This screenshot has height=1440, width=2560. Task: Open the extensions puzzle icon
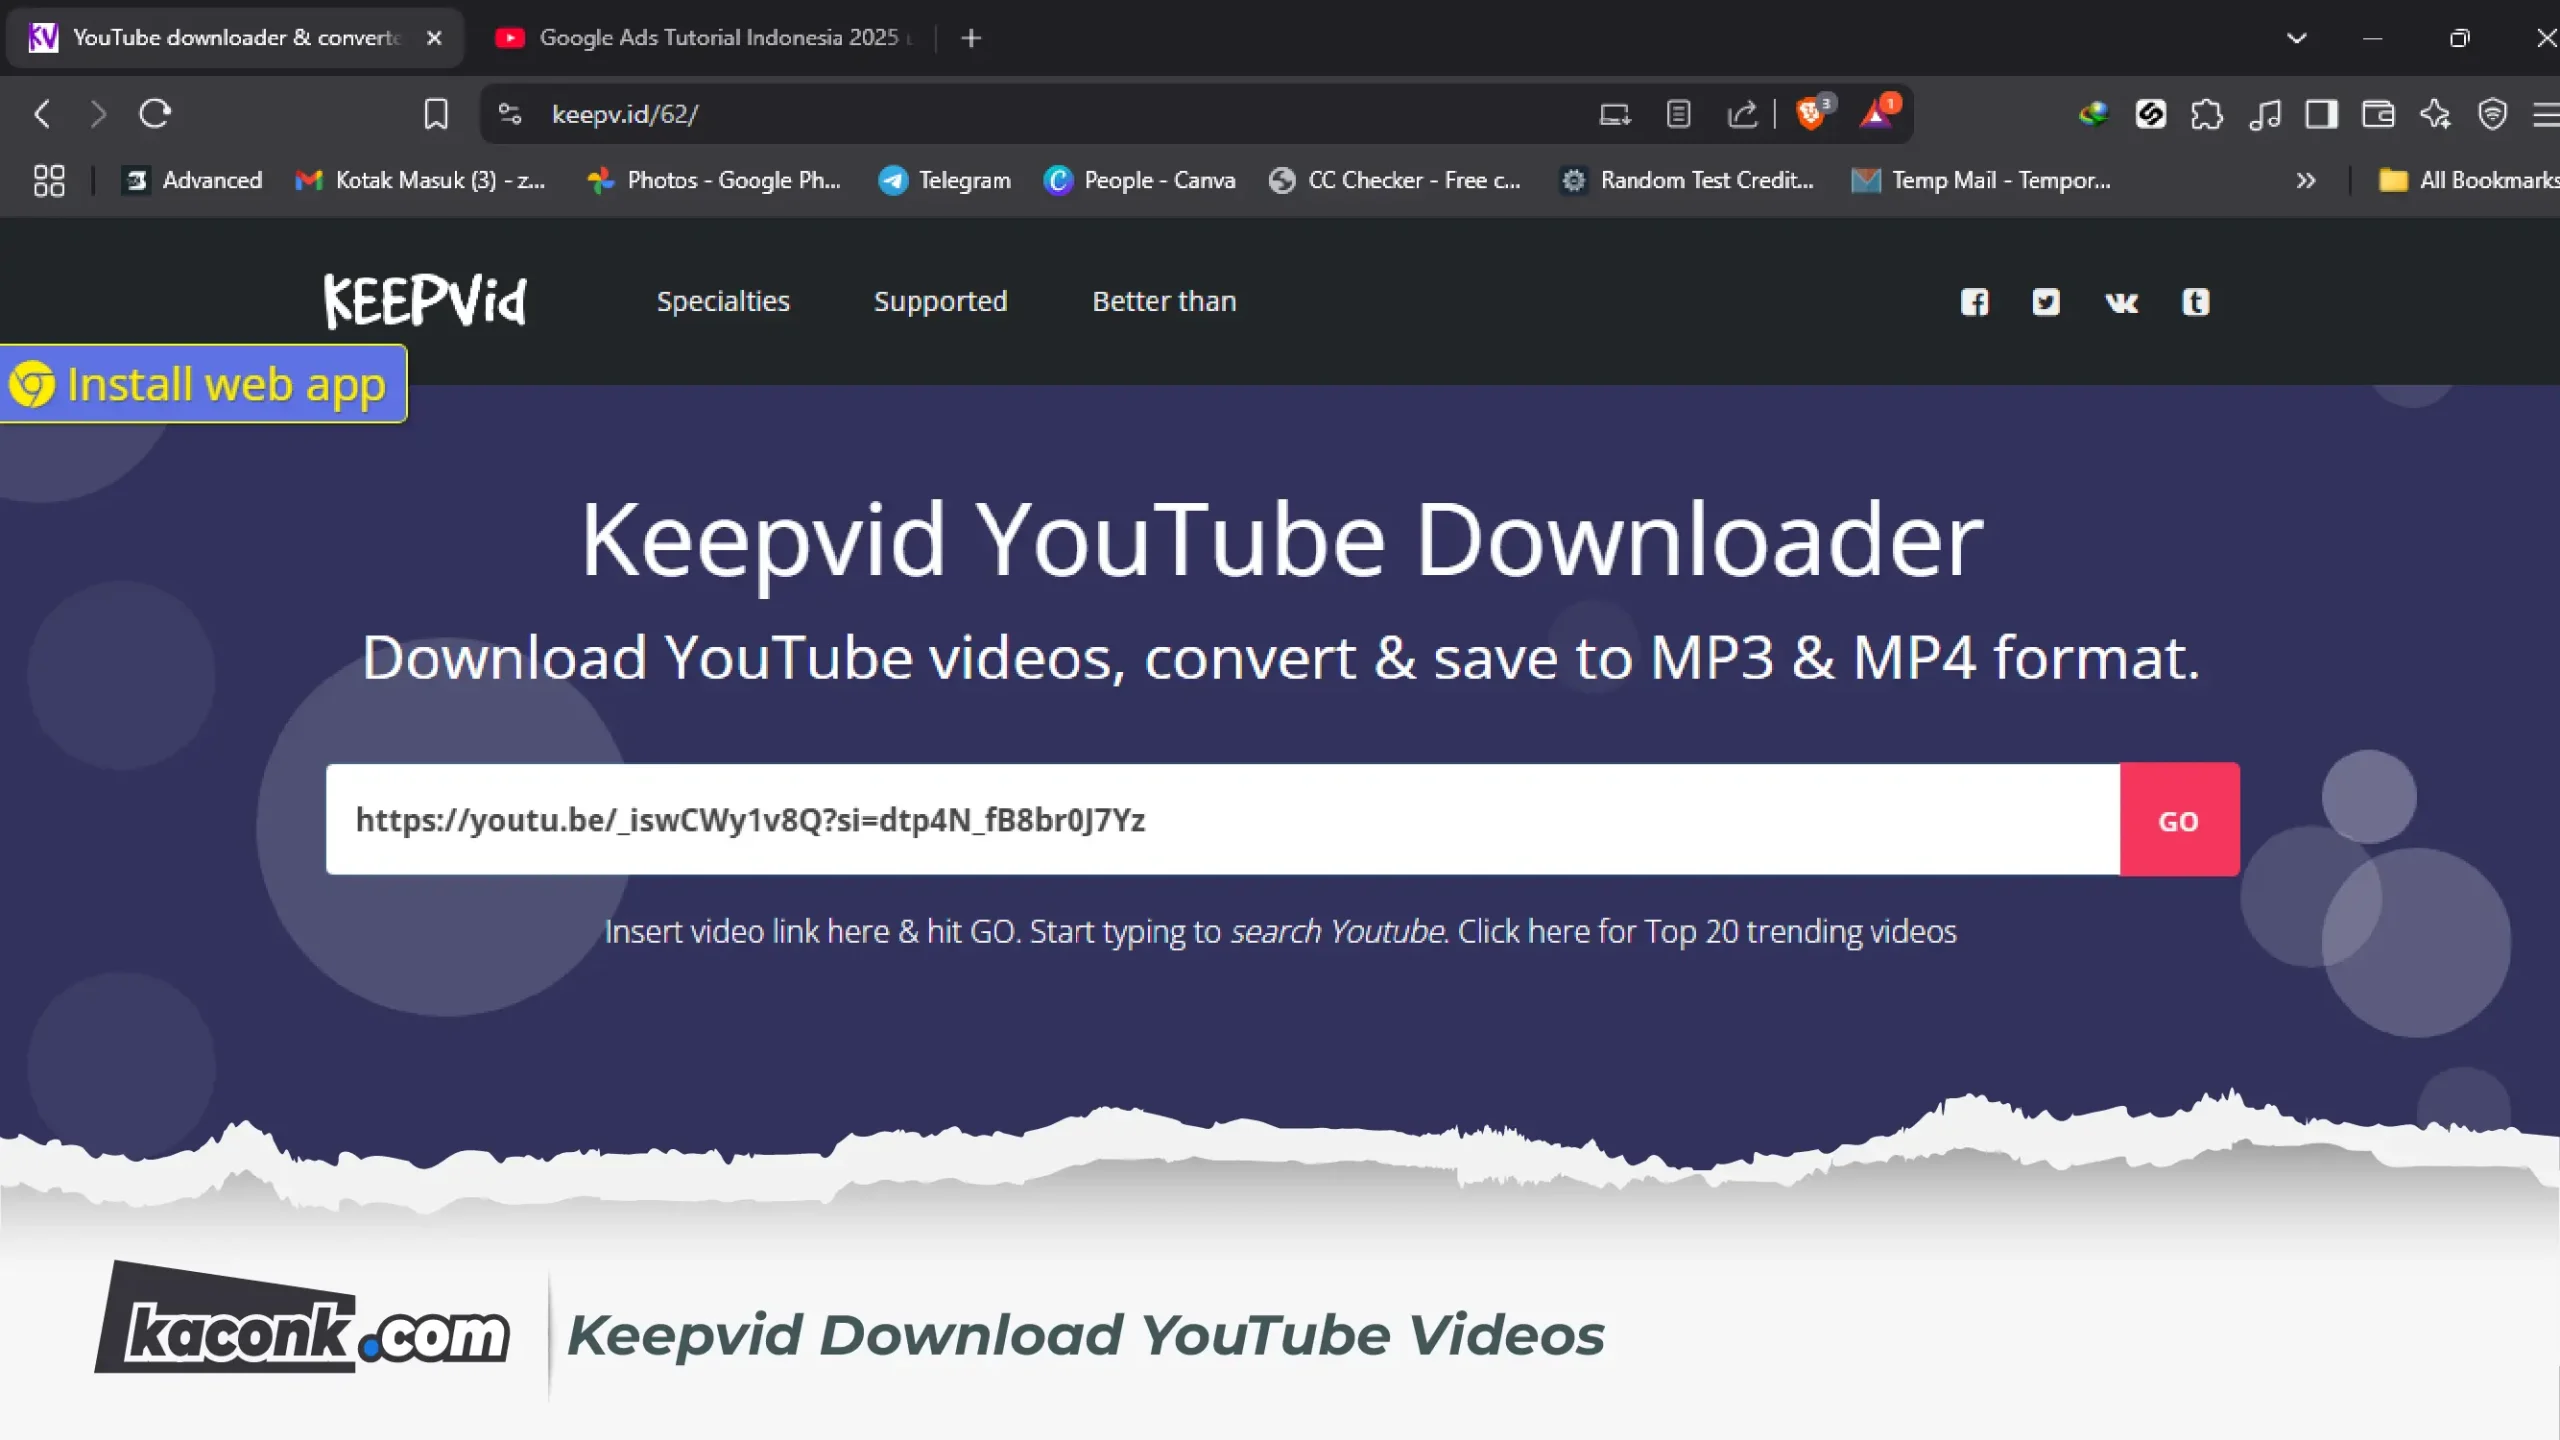pos(2207,114)
